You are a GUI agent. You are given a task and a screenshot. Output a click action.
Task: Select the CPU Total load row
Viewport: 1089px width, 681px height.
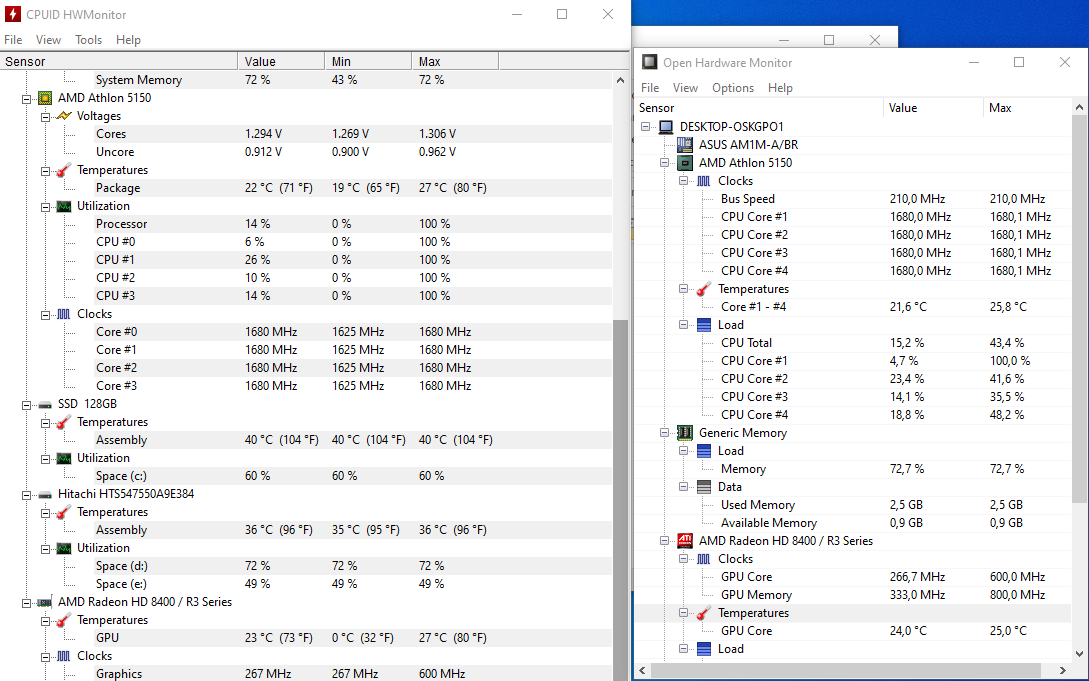(854, 343)
